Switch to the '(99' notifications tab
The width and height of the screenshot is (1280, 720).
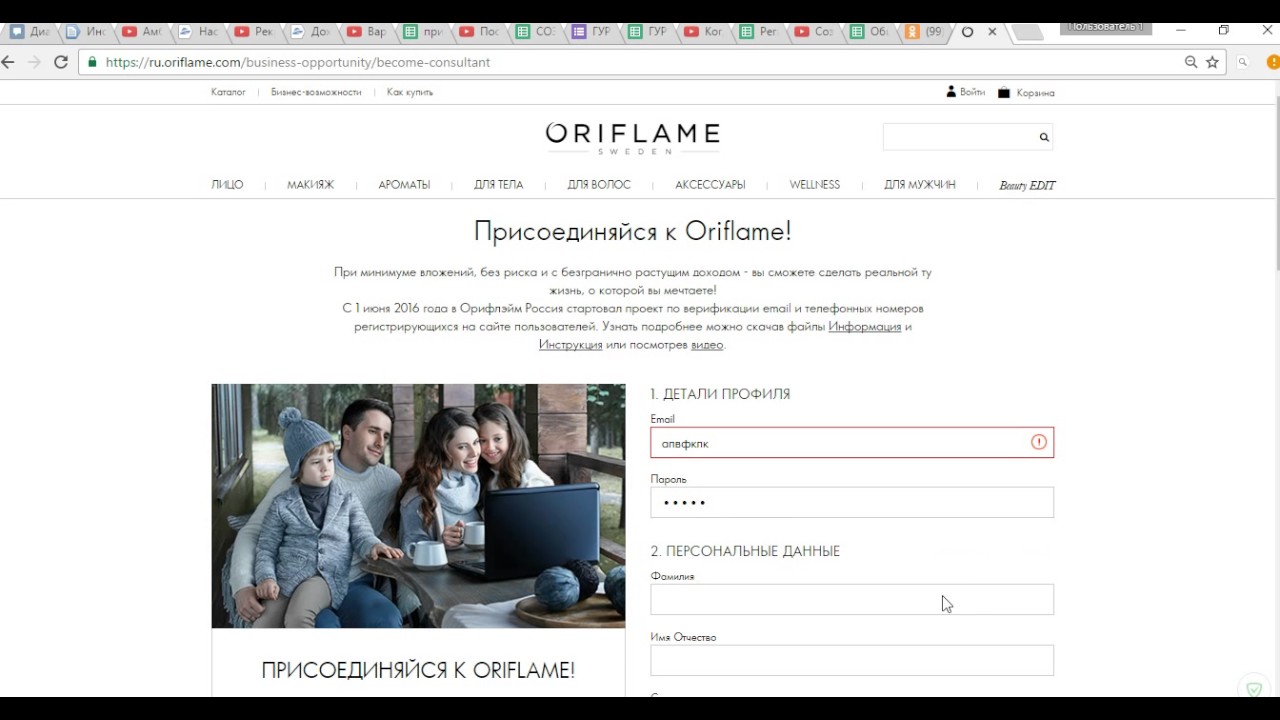(924, 32)
